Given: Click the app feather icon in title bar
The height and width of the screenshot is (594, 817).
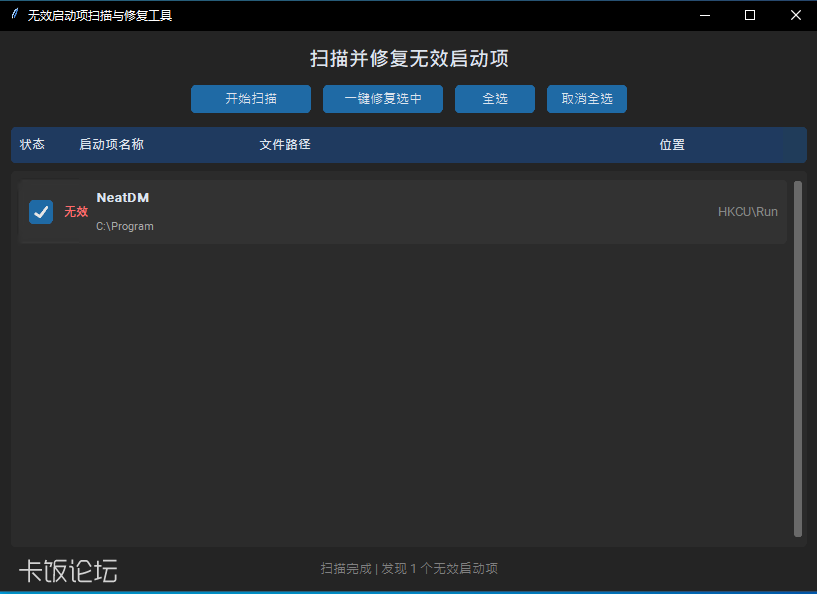Looking at the screenshot, I should (15, 14).
